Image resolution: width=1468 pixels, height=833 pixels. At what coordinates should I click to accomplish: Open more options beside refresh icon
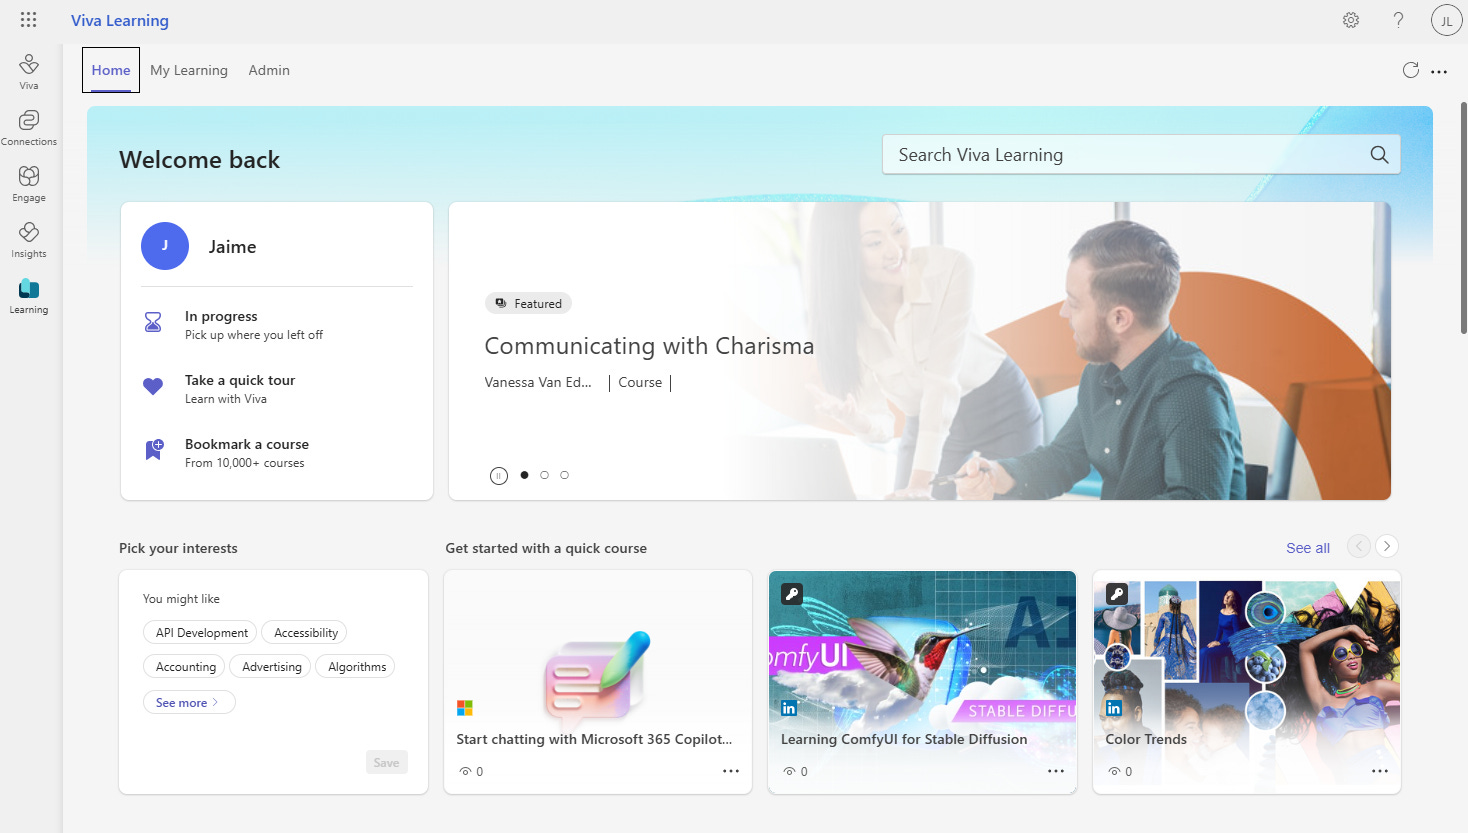(x=1439, y=71)
